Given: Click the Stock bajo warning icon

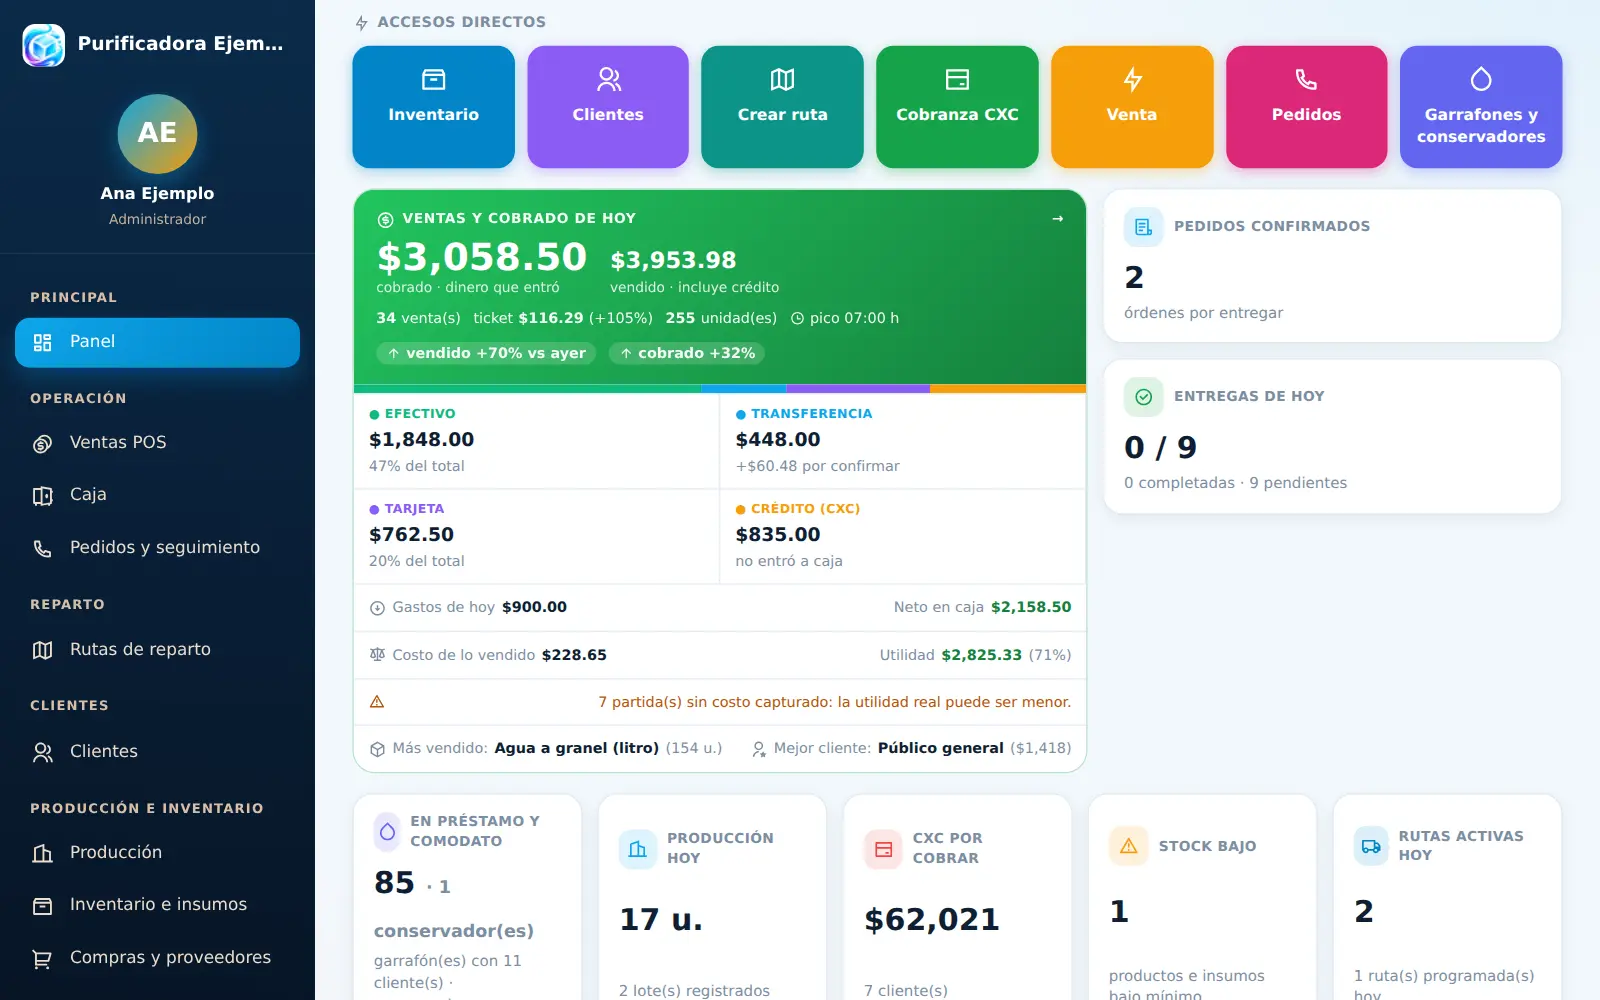Looking at the screenshot, I should pyautogui.click(x=1129, y=846).
